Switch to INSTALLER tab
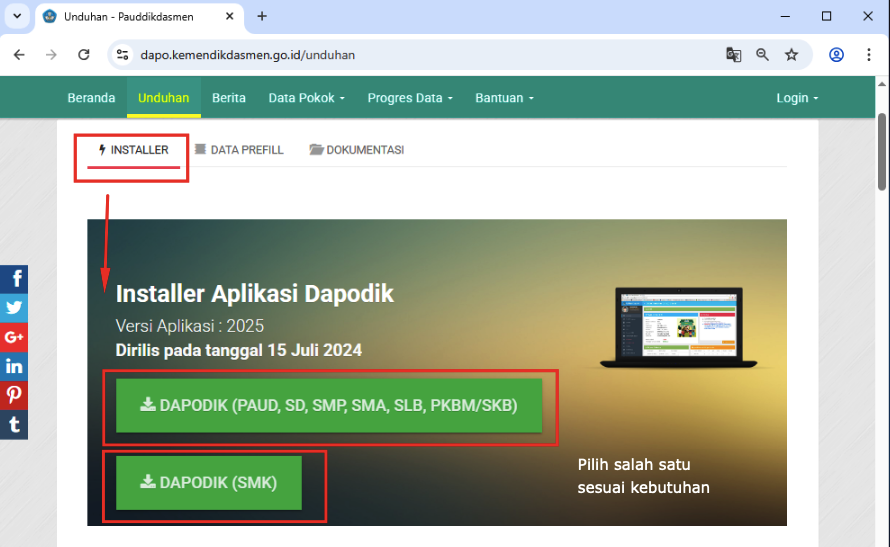 [x=133, y=150]
